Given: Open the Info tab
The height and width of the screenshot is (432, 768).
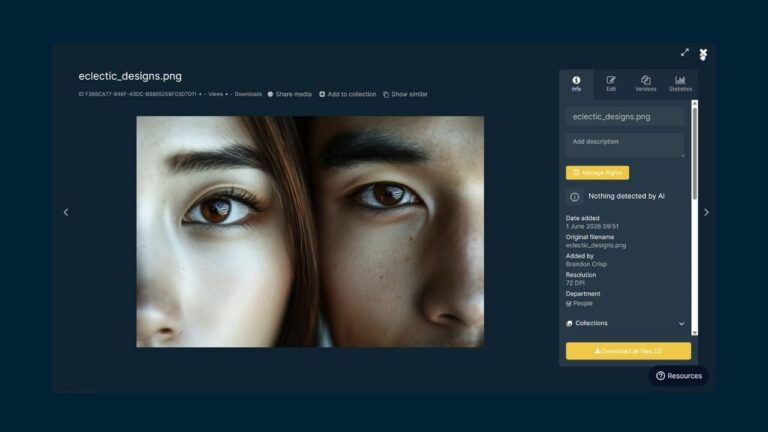Looking at the screenshot, I should point(576,84).
